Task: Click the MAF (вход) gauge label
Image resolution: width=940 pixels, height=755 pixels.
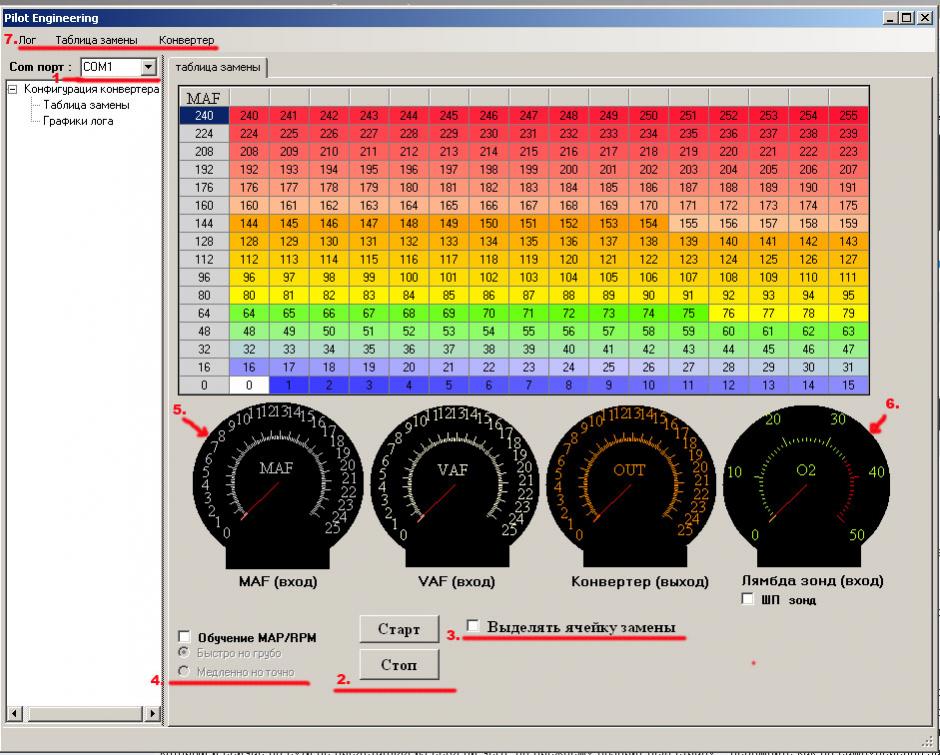Action: tap(278, 582)
